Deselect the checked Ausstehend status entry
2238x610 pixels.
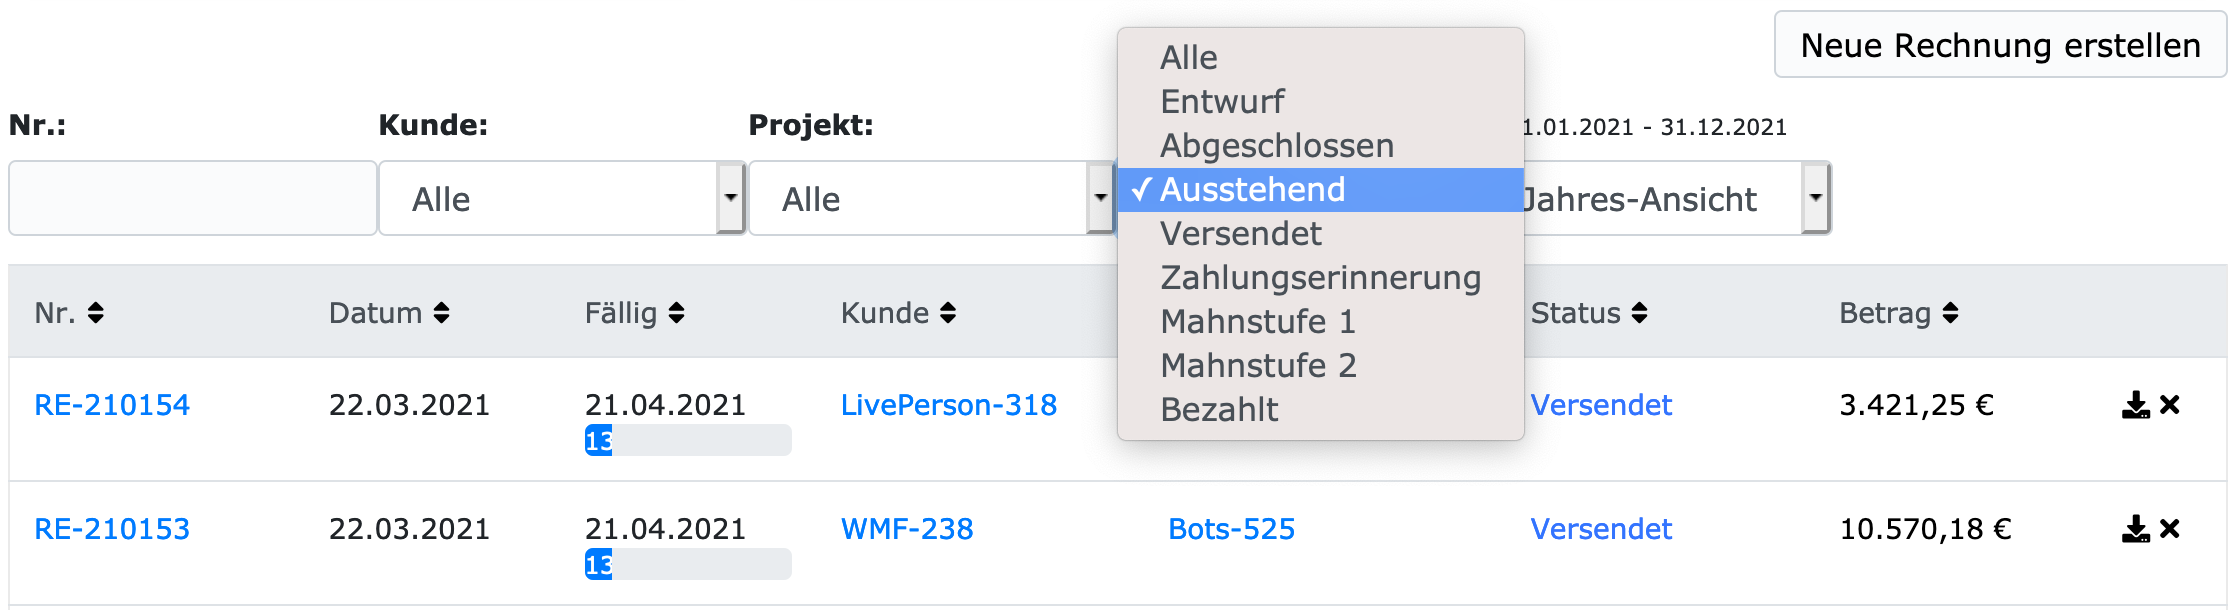(1252, 189)
